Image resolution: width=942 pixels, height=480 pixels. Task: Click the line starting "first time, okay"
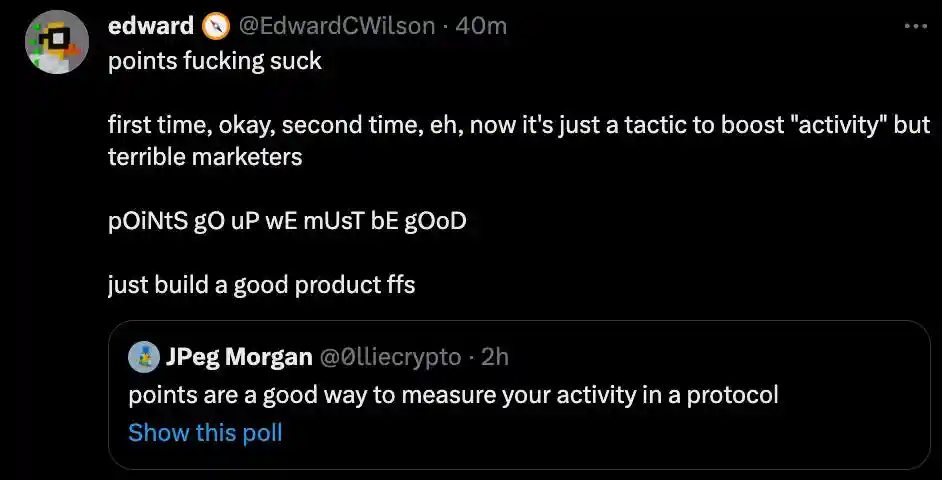pos(400,128)
